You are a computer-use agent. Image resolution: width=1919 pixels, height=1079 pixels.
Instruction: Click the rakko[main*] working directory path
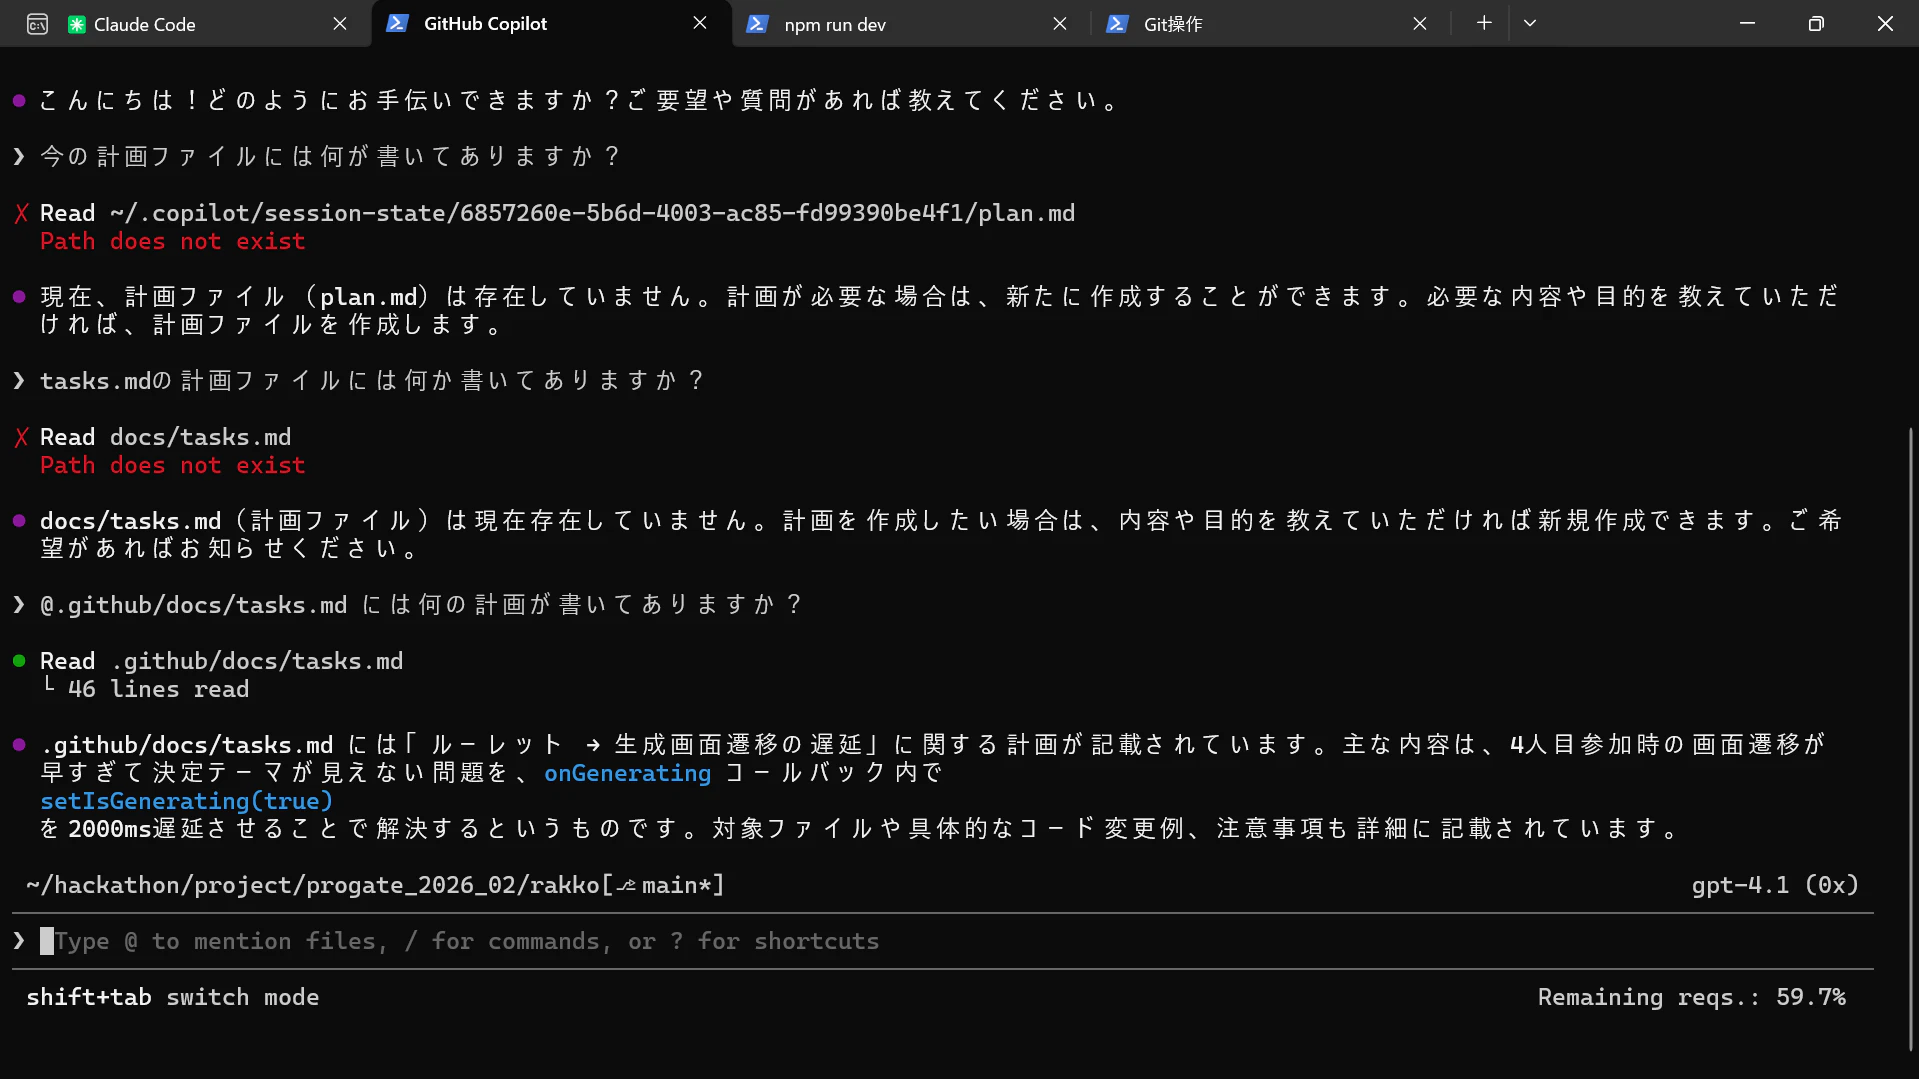click(x=375, y=885)
